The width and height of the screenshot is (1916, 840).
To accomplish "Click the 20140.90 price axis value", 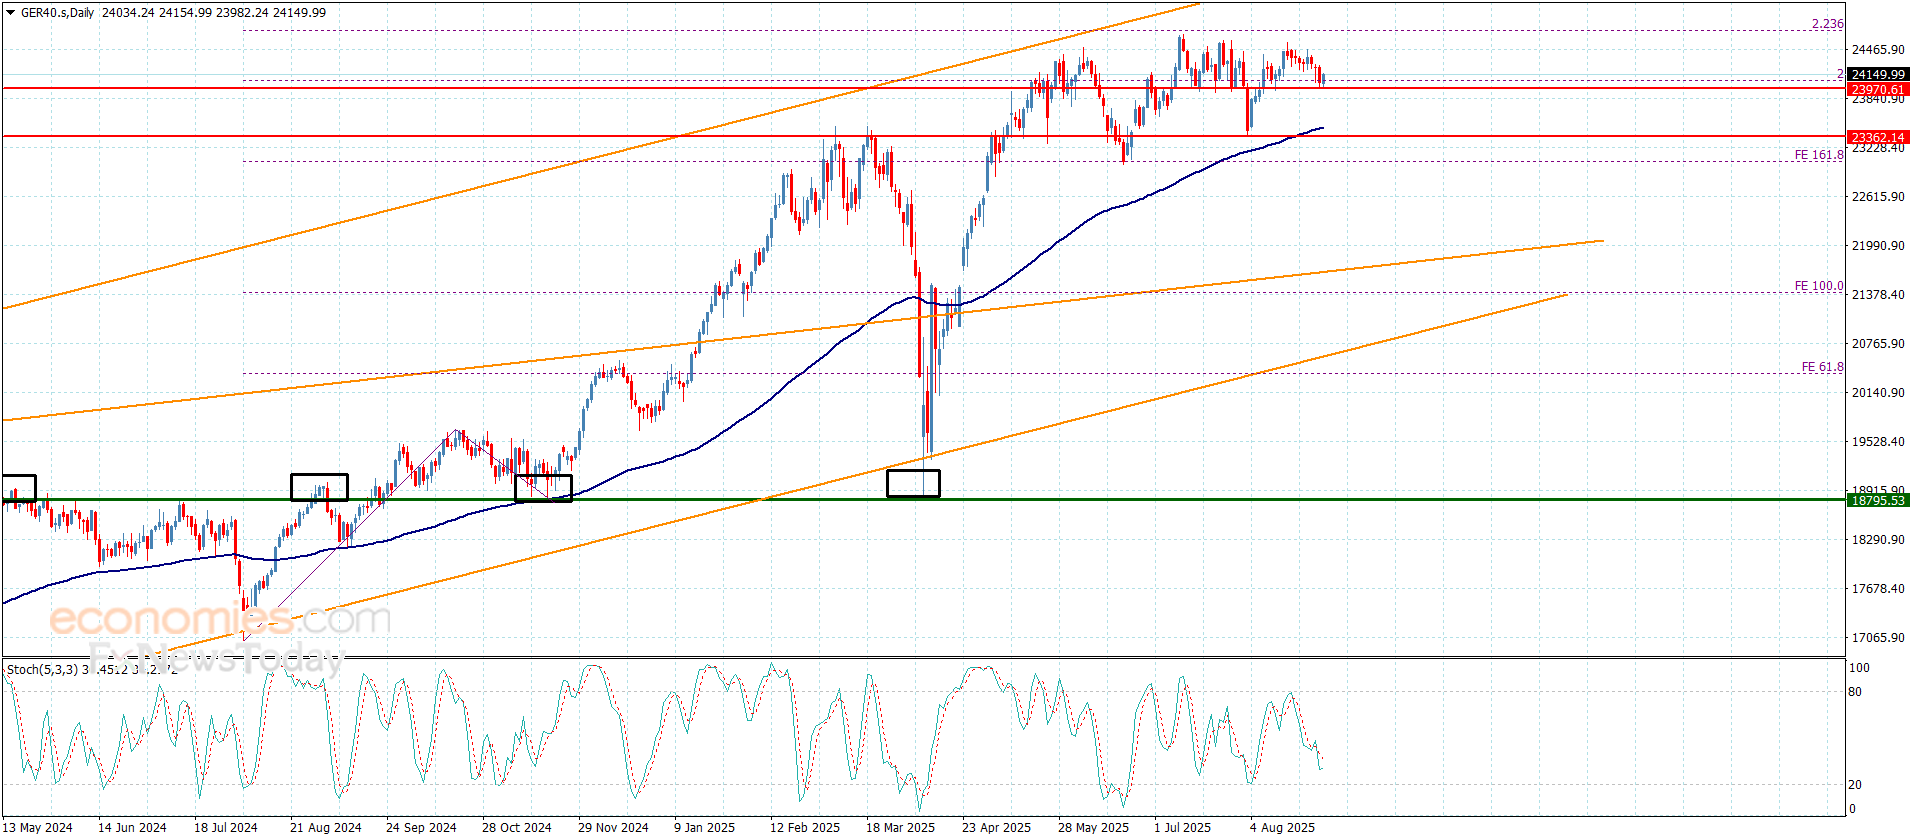I will tap(1878, 393).
